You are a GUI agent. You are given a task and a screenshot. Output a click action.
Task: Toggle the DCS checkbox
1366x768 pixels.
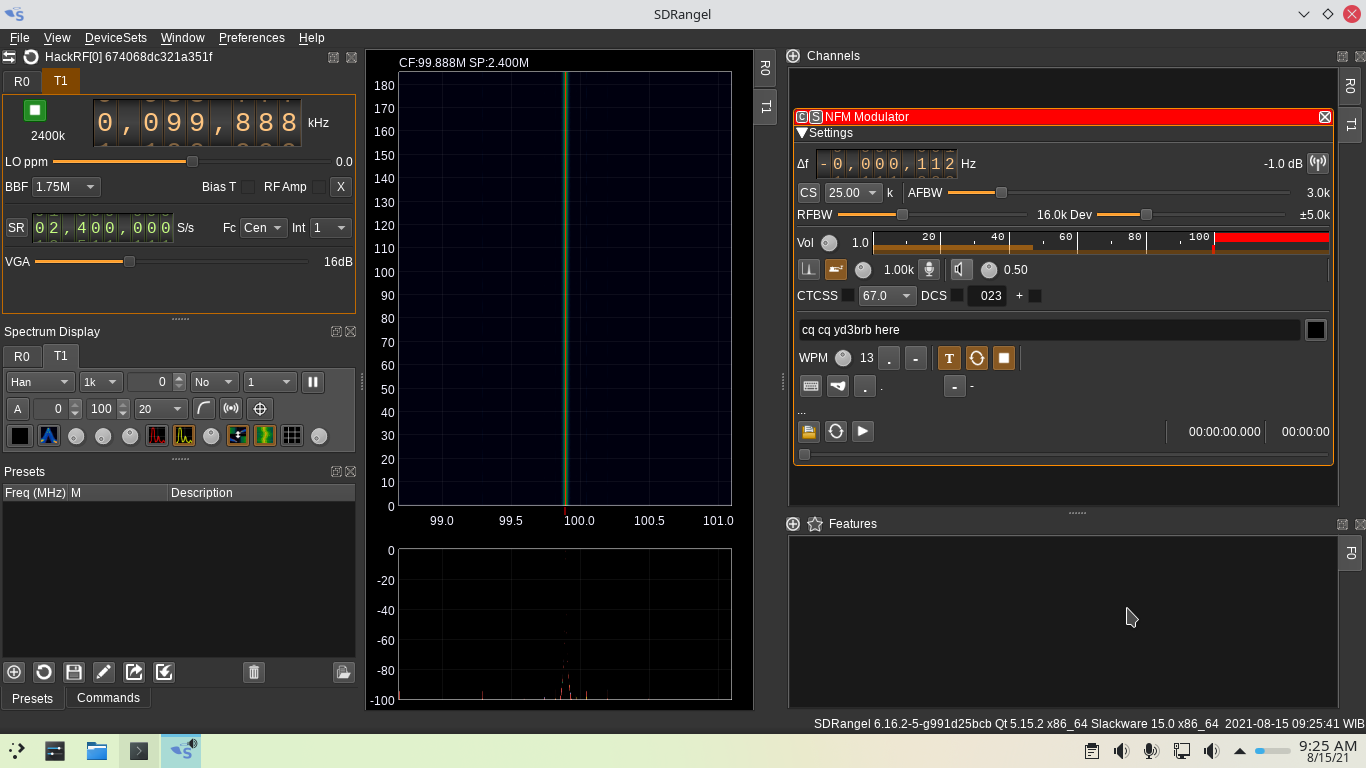(x=957, y=296)
